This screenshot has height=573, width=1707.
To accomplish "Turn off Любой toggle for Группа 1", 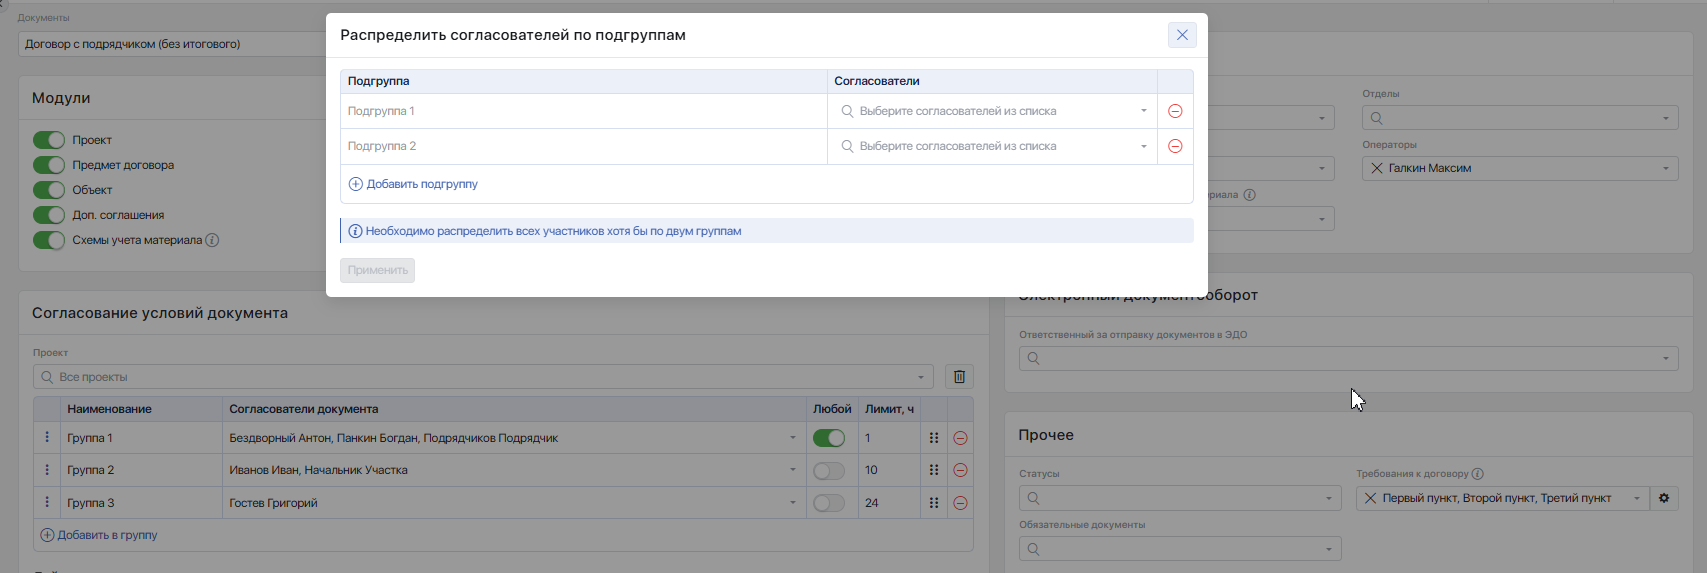I will (x=828, y=438).
